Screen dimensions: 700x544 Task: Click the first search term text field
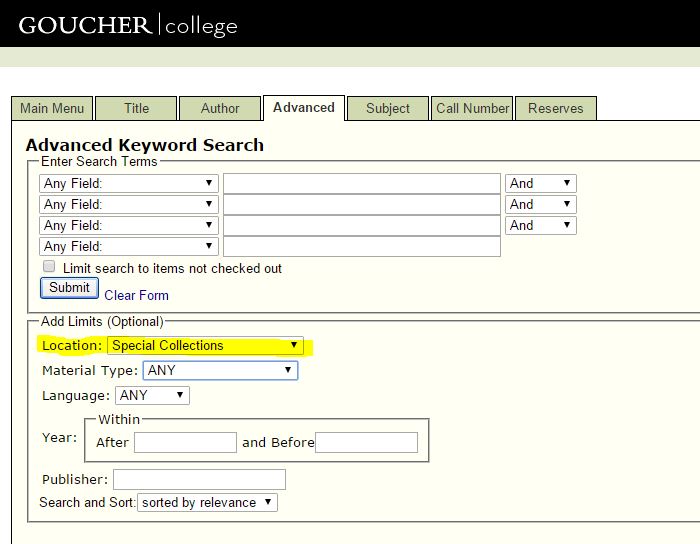click(x=361, y=183)
